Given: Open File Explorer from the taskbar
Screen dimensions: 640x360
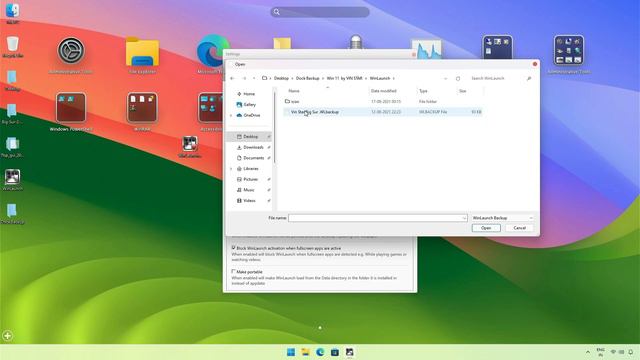Looking at the screenshot, I should click(305, 352).
